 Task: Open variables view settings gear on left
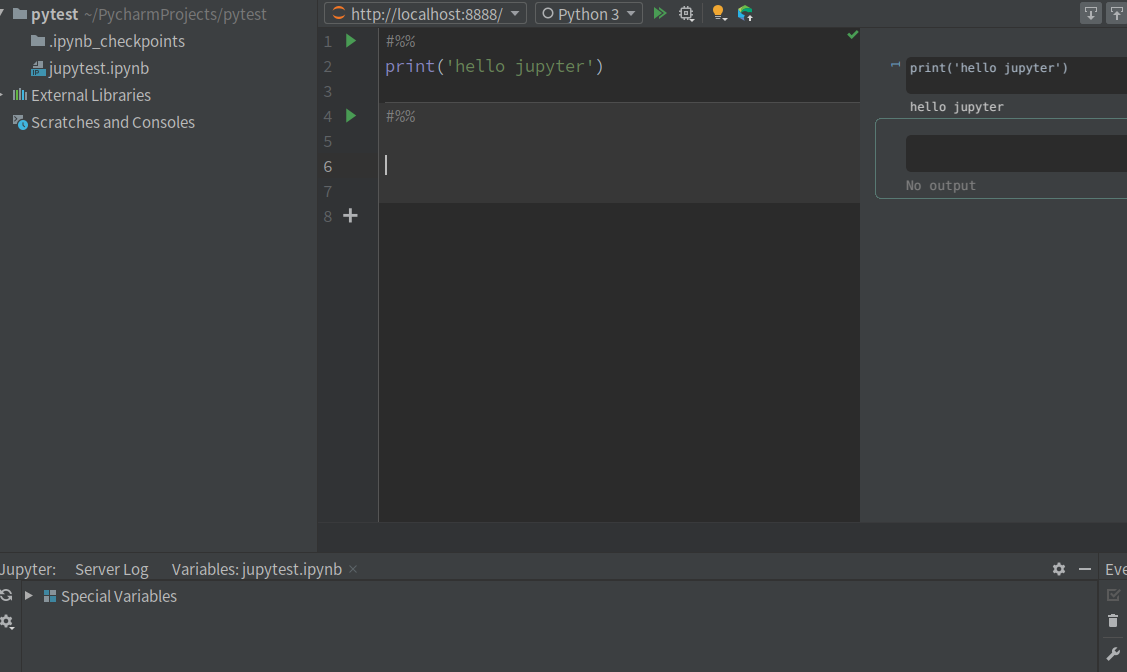pyautogui.click(x=7, y=622)
